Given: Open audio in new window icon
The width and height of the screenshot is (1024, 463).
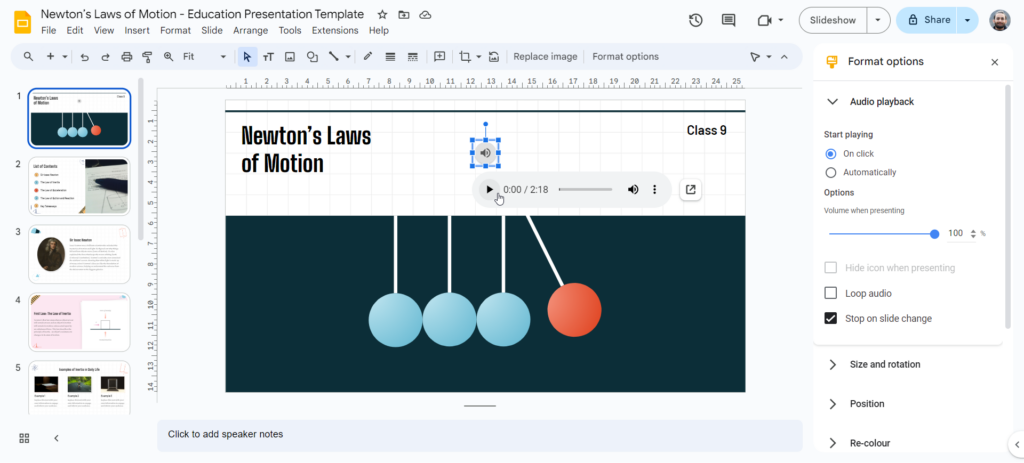Looking at the screenshot, I should coord(690,189).
